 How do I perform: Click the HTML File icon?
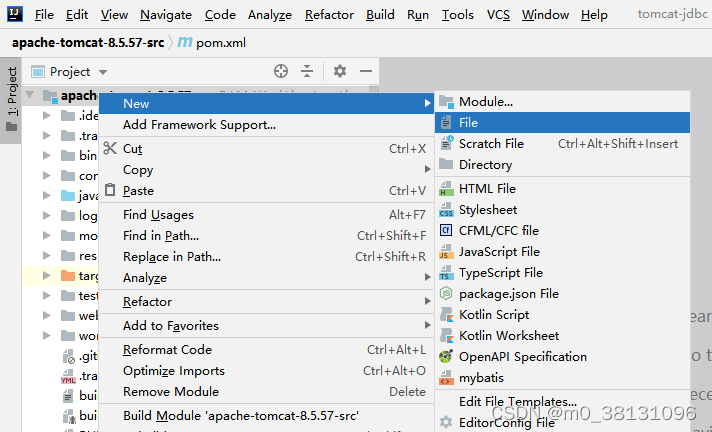tap(446, 189)
